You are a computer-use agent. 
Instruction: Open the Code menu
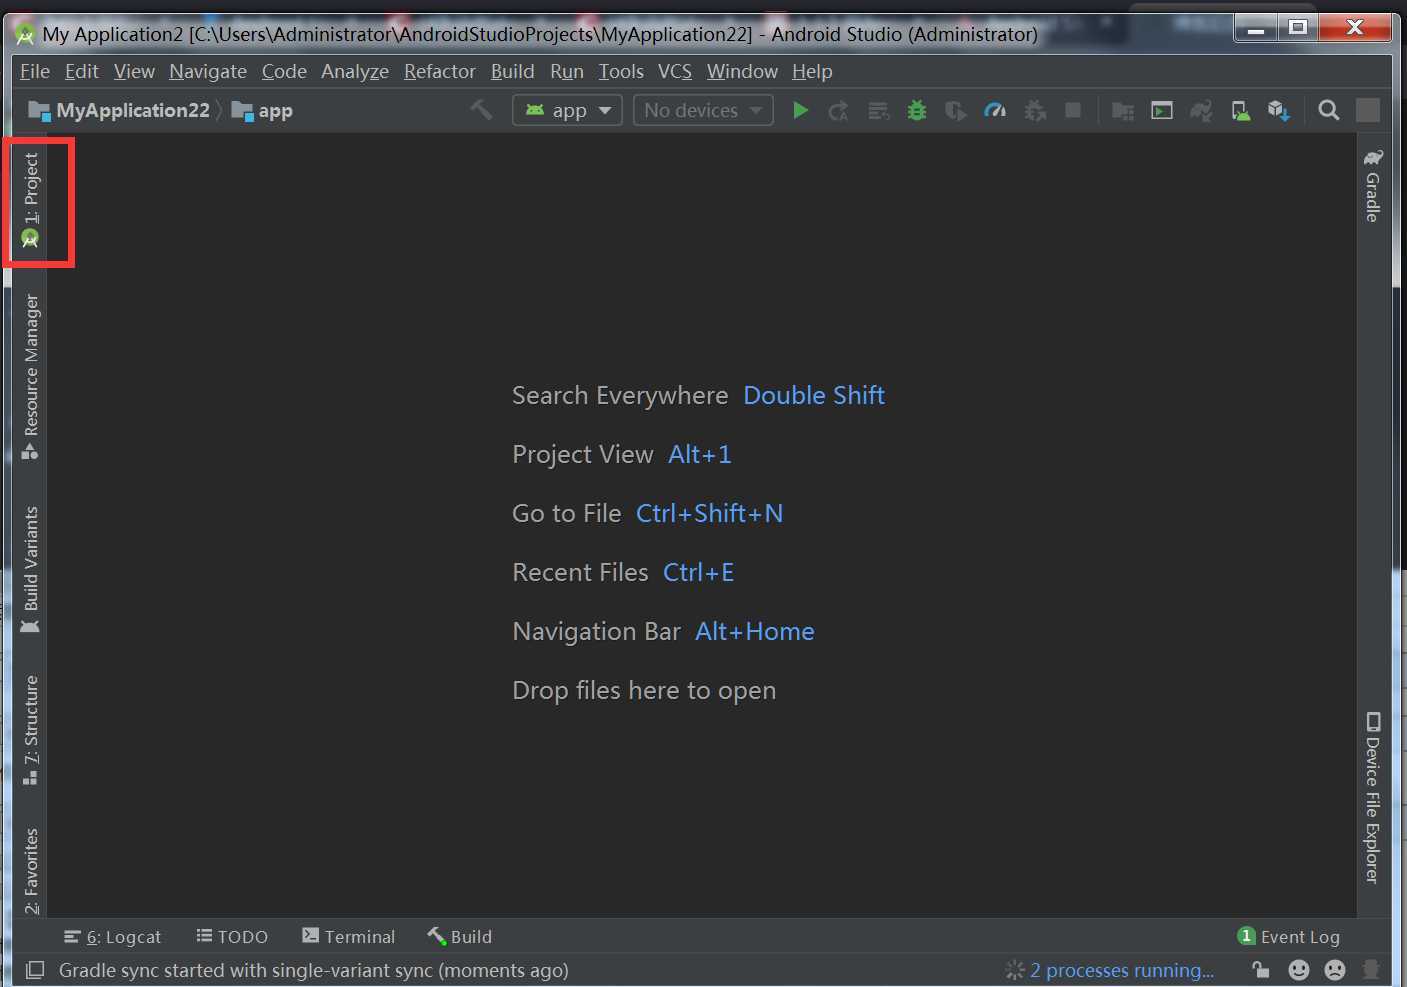point(284,71)
